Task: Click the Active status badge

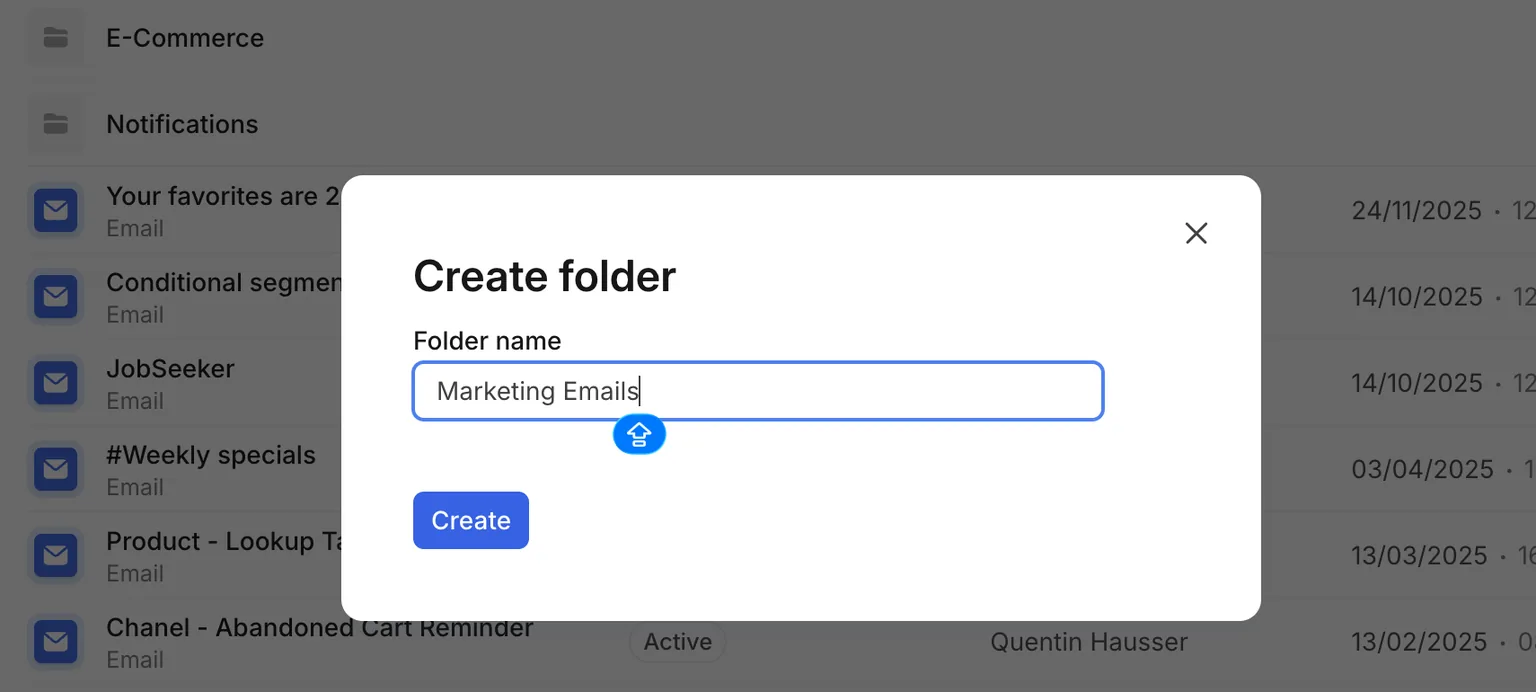Action: pos(678,642)
